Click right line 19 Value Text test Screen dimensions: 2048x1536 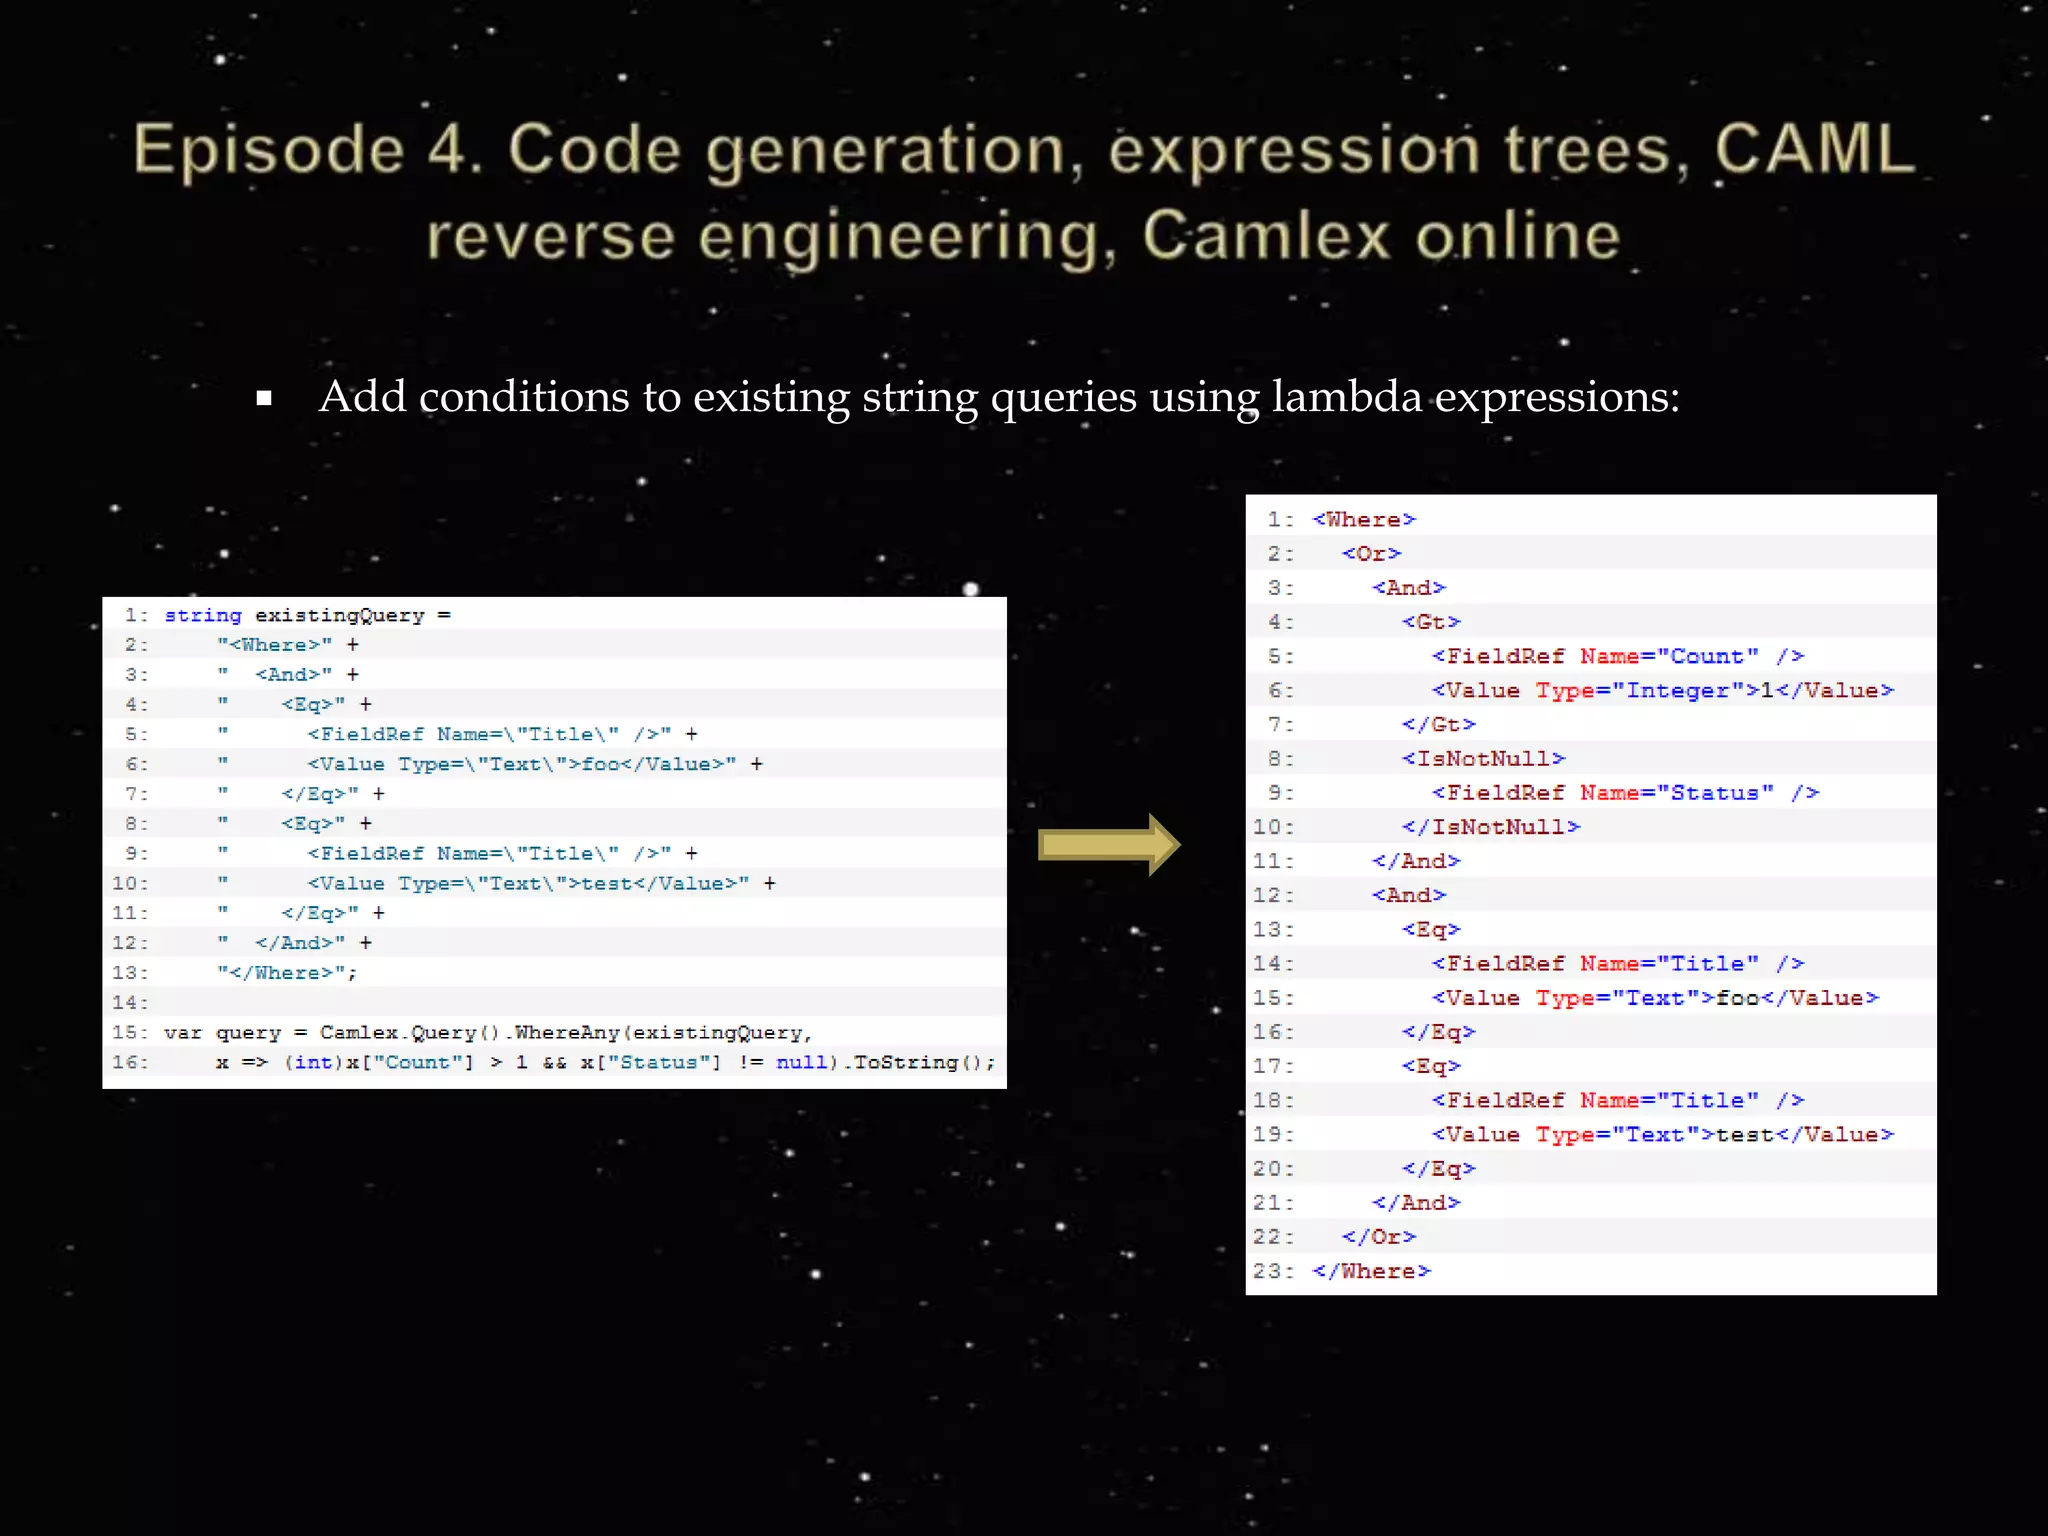(x=1663, y=1135)
